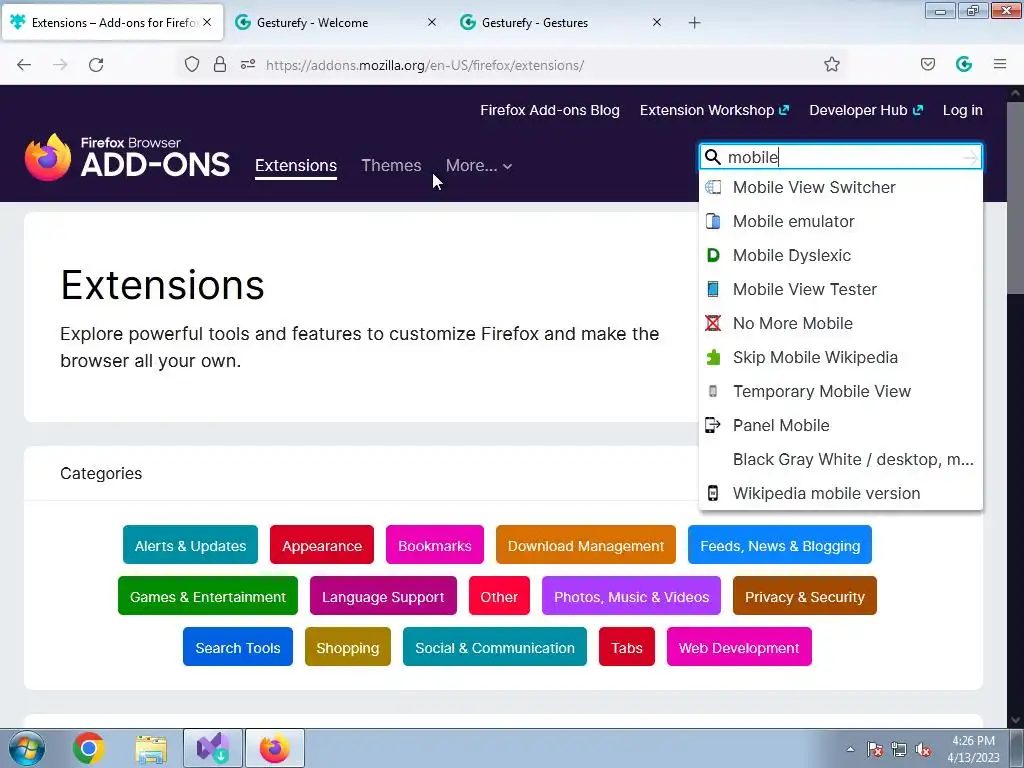Click the browser URL address bar
Image resolution: width=1024 pixels, height=768 pixels.
tap(509, 65)
